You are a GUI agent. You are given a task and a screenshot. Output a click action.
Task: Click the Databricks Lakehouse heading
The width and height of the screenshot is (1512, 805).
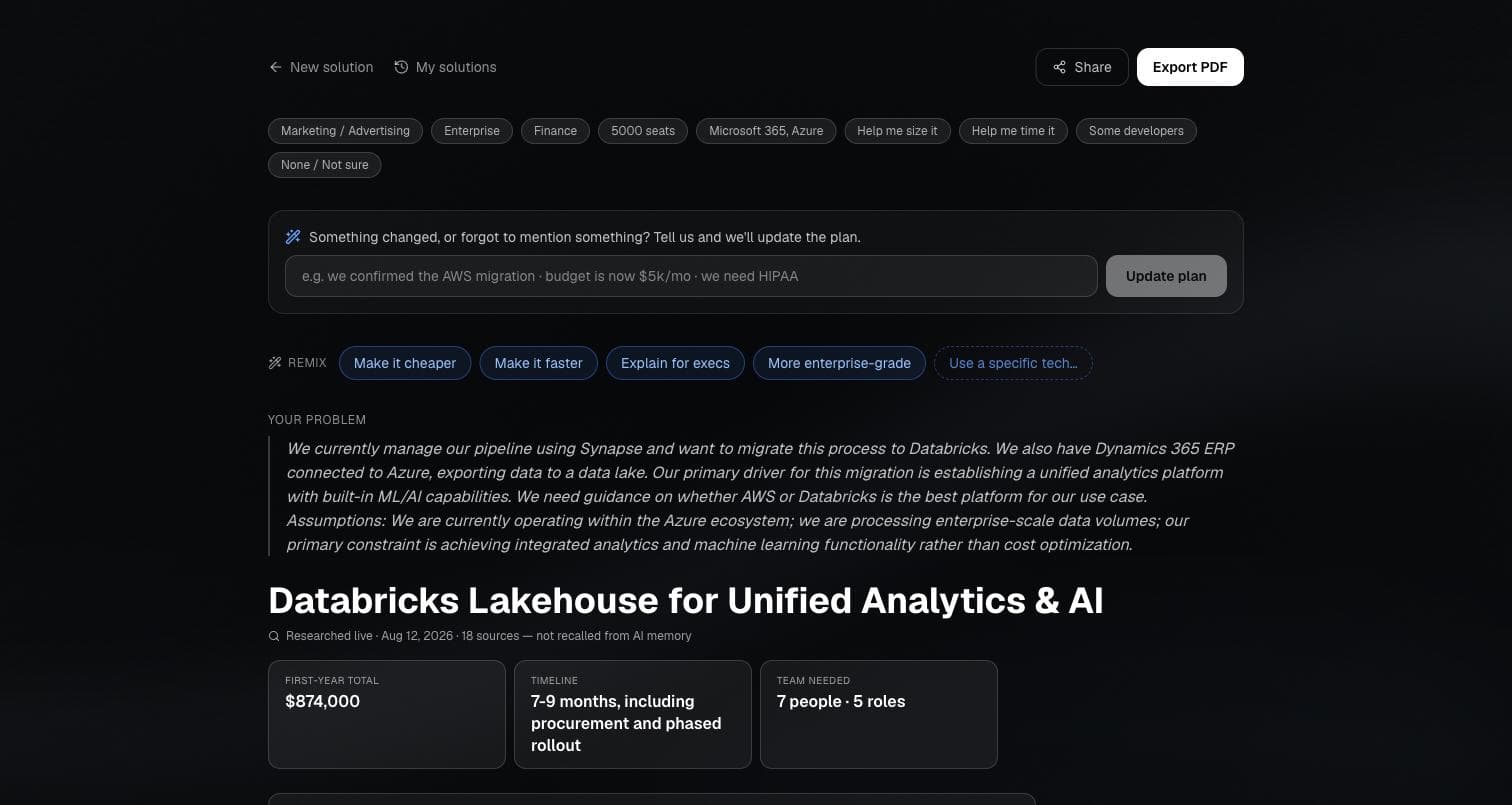[685, 600]
